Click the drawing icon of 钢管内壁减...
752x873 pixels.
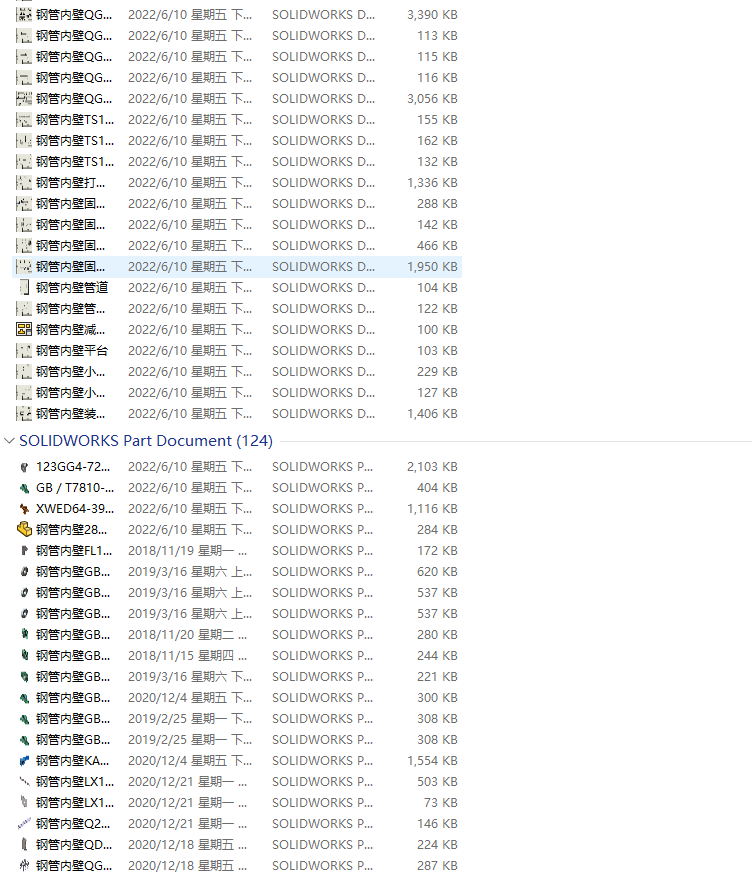click(x=24, y=330)
